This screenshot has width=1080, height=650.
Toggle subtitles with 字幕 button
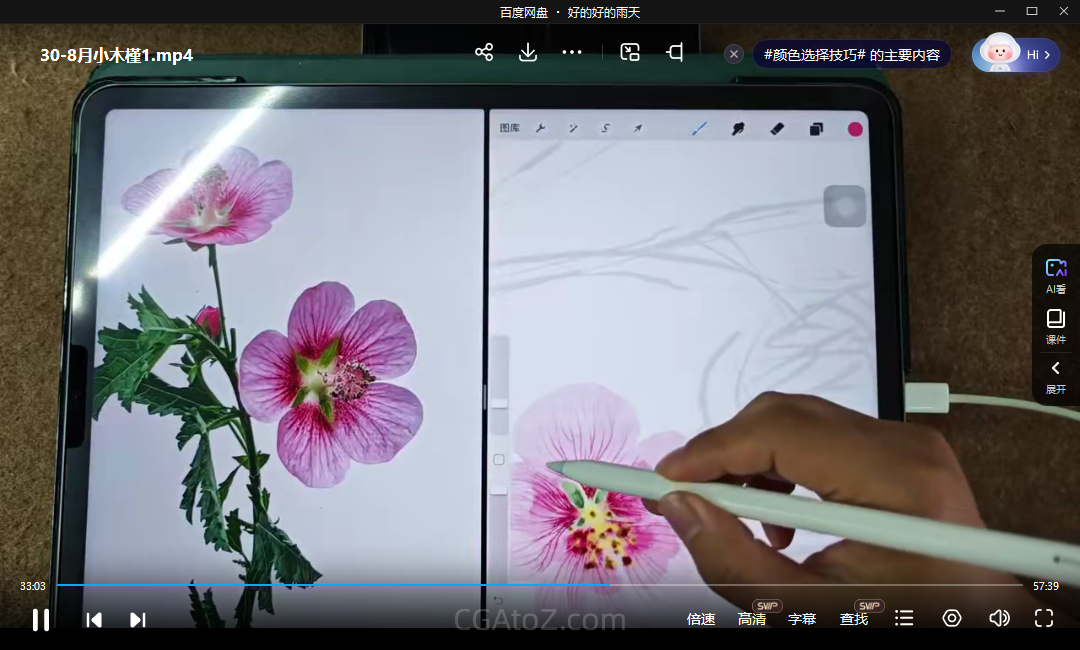click(x=802, y=619)
